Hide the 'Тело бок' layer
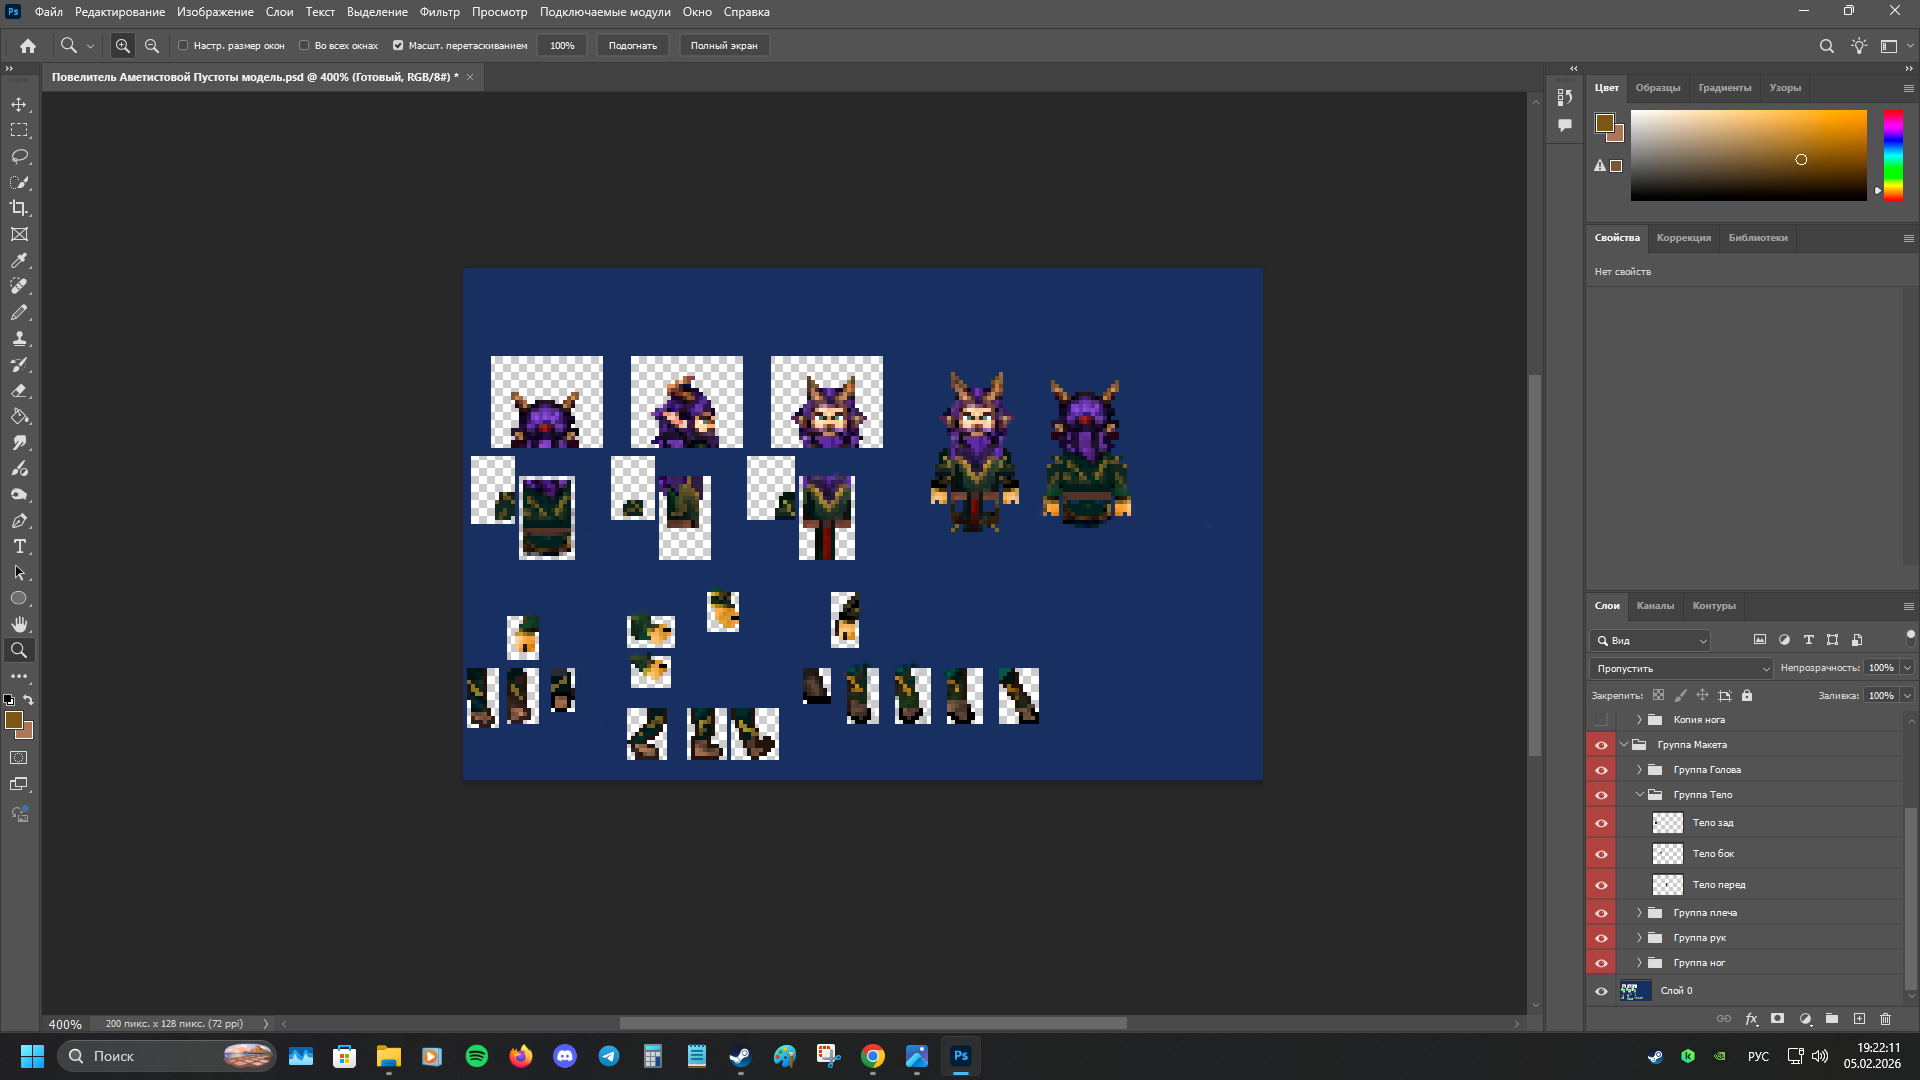The height and width of the screenshot is (1080, 1920). (1601, 854)
